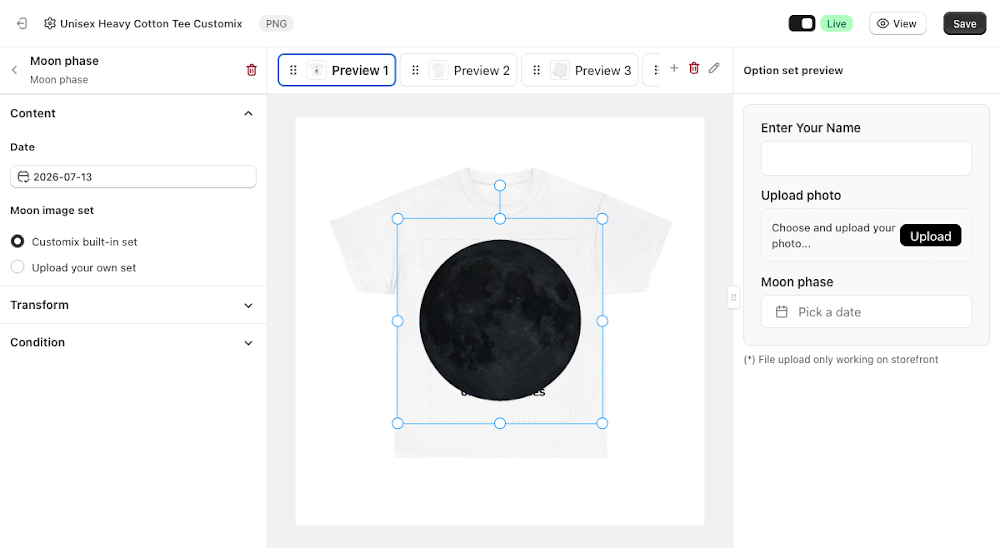Delete the Moon phase layer via trash icon

251,70
